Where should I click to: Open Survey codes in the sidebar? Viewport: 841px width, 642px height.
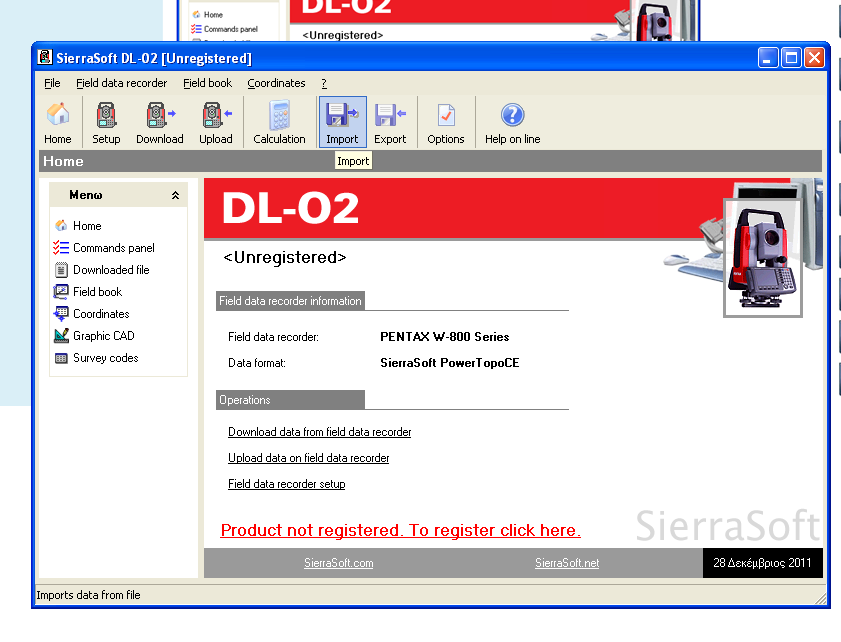tap(97, 358)
